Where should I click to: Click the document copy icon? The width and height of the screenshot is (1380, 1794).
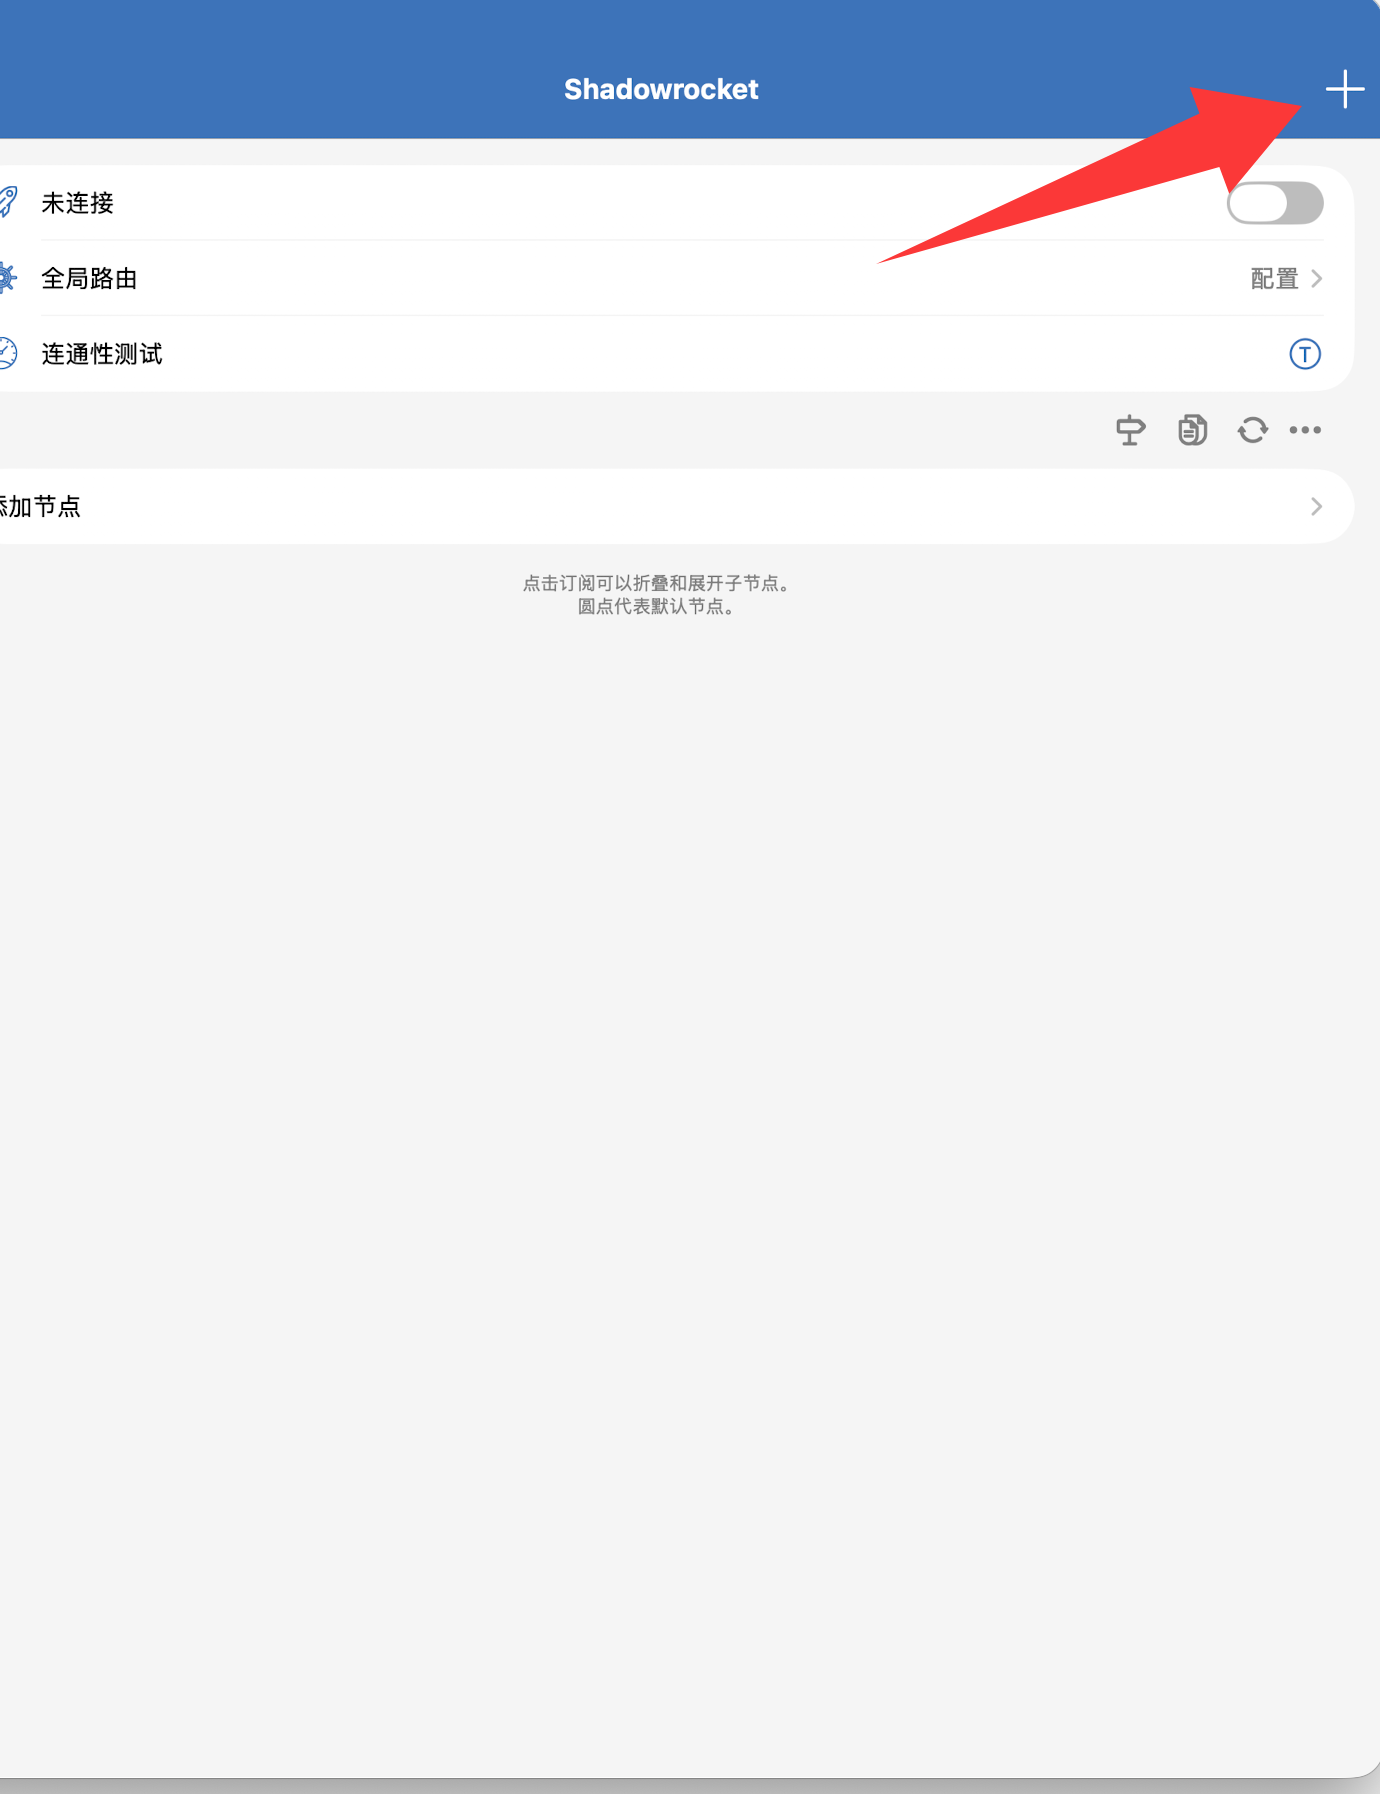pos(1192,430)
